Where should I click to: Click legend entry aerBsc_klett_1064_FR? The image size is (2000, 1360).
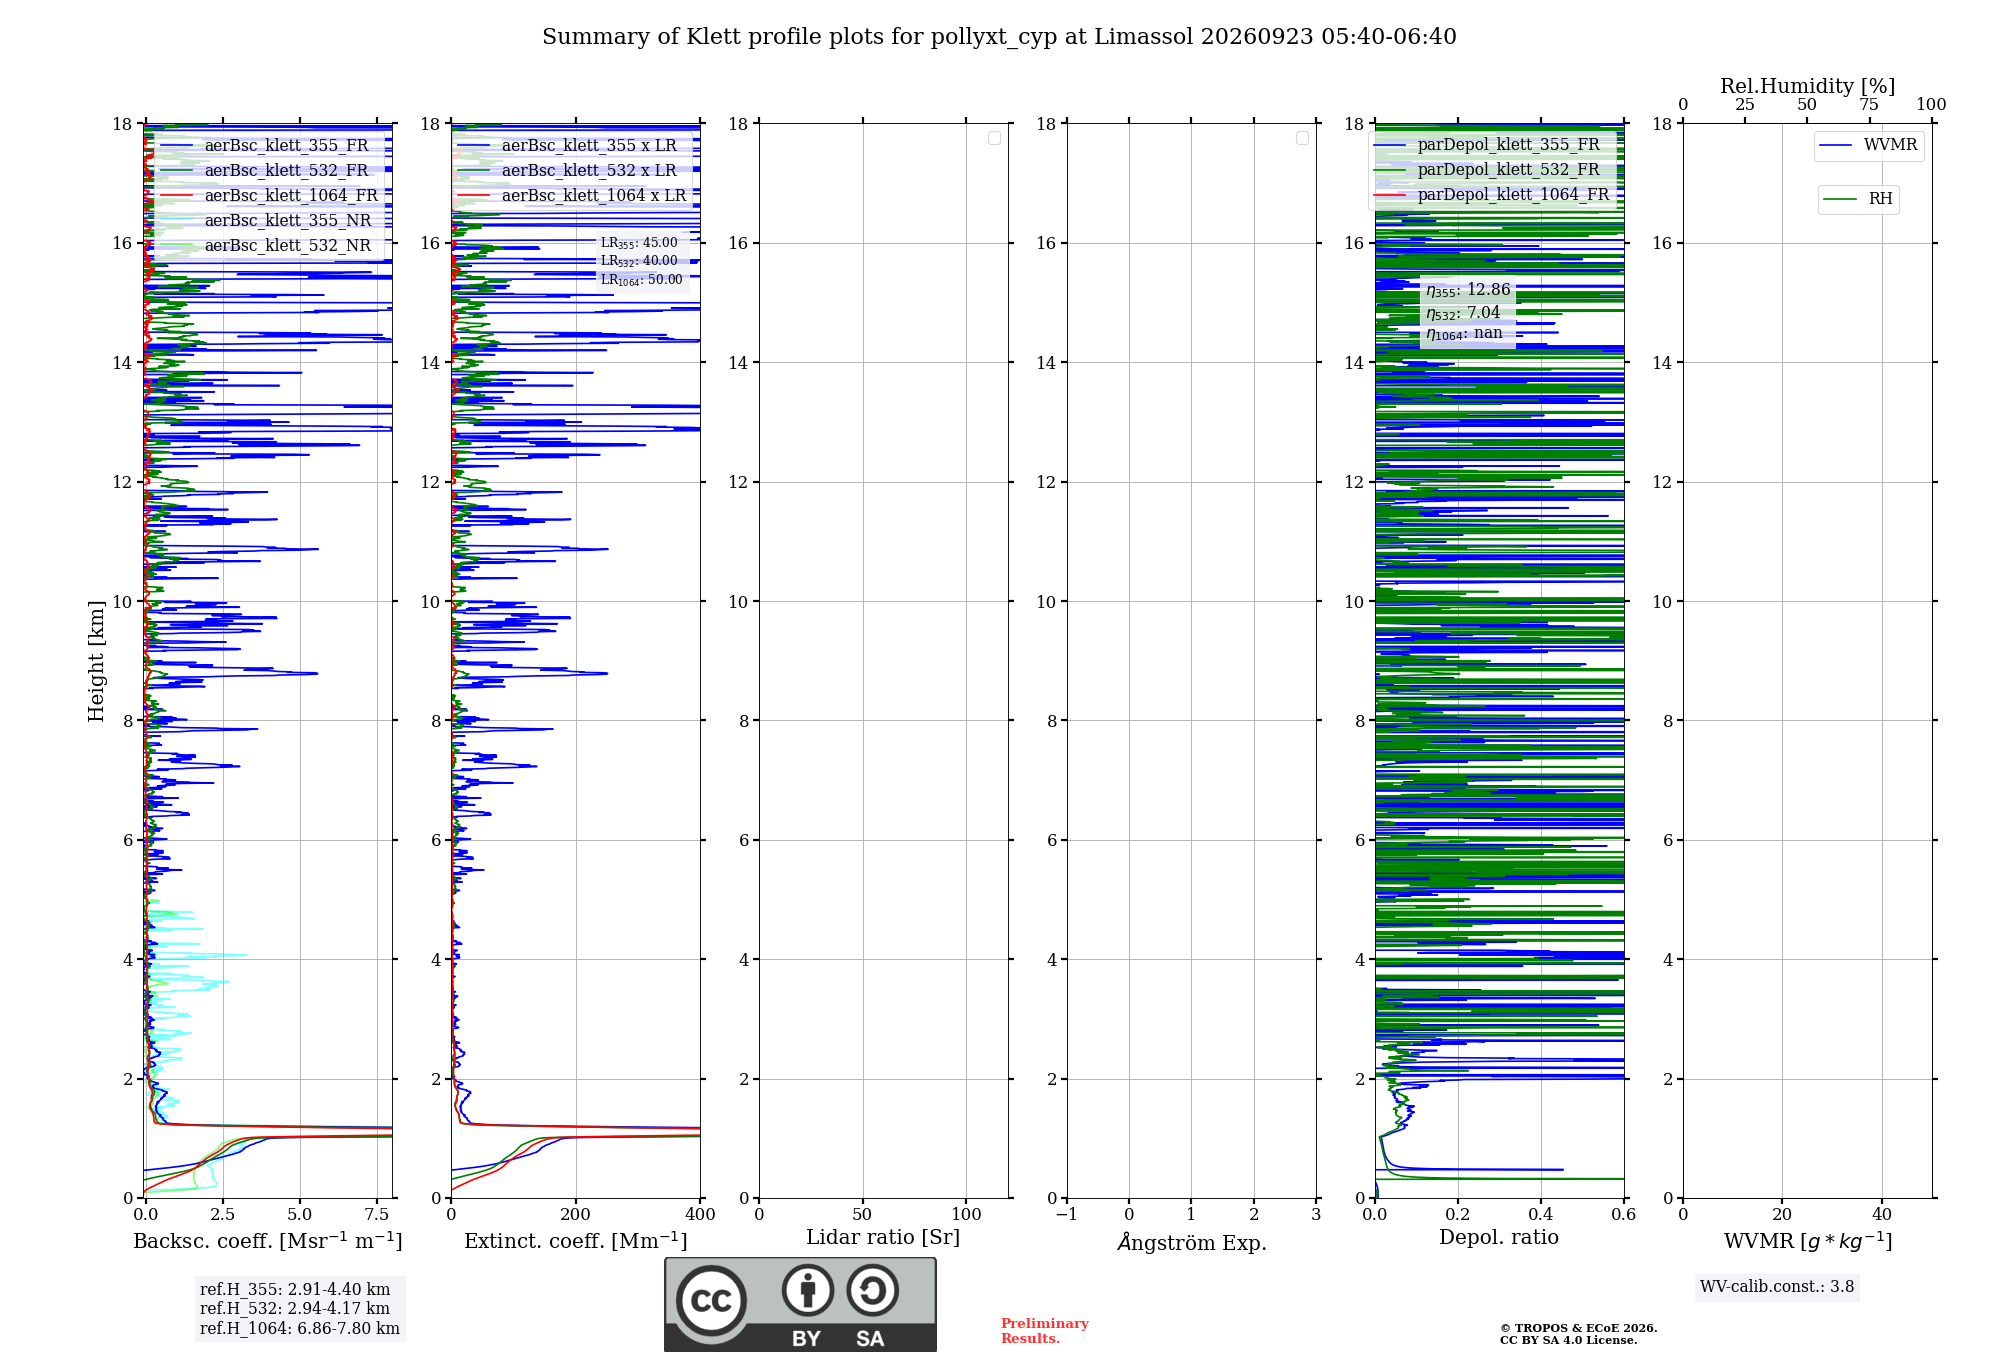click(268, 195)
